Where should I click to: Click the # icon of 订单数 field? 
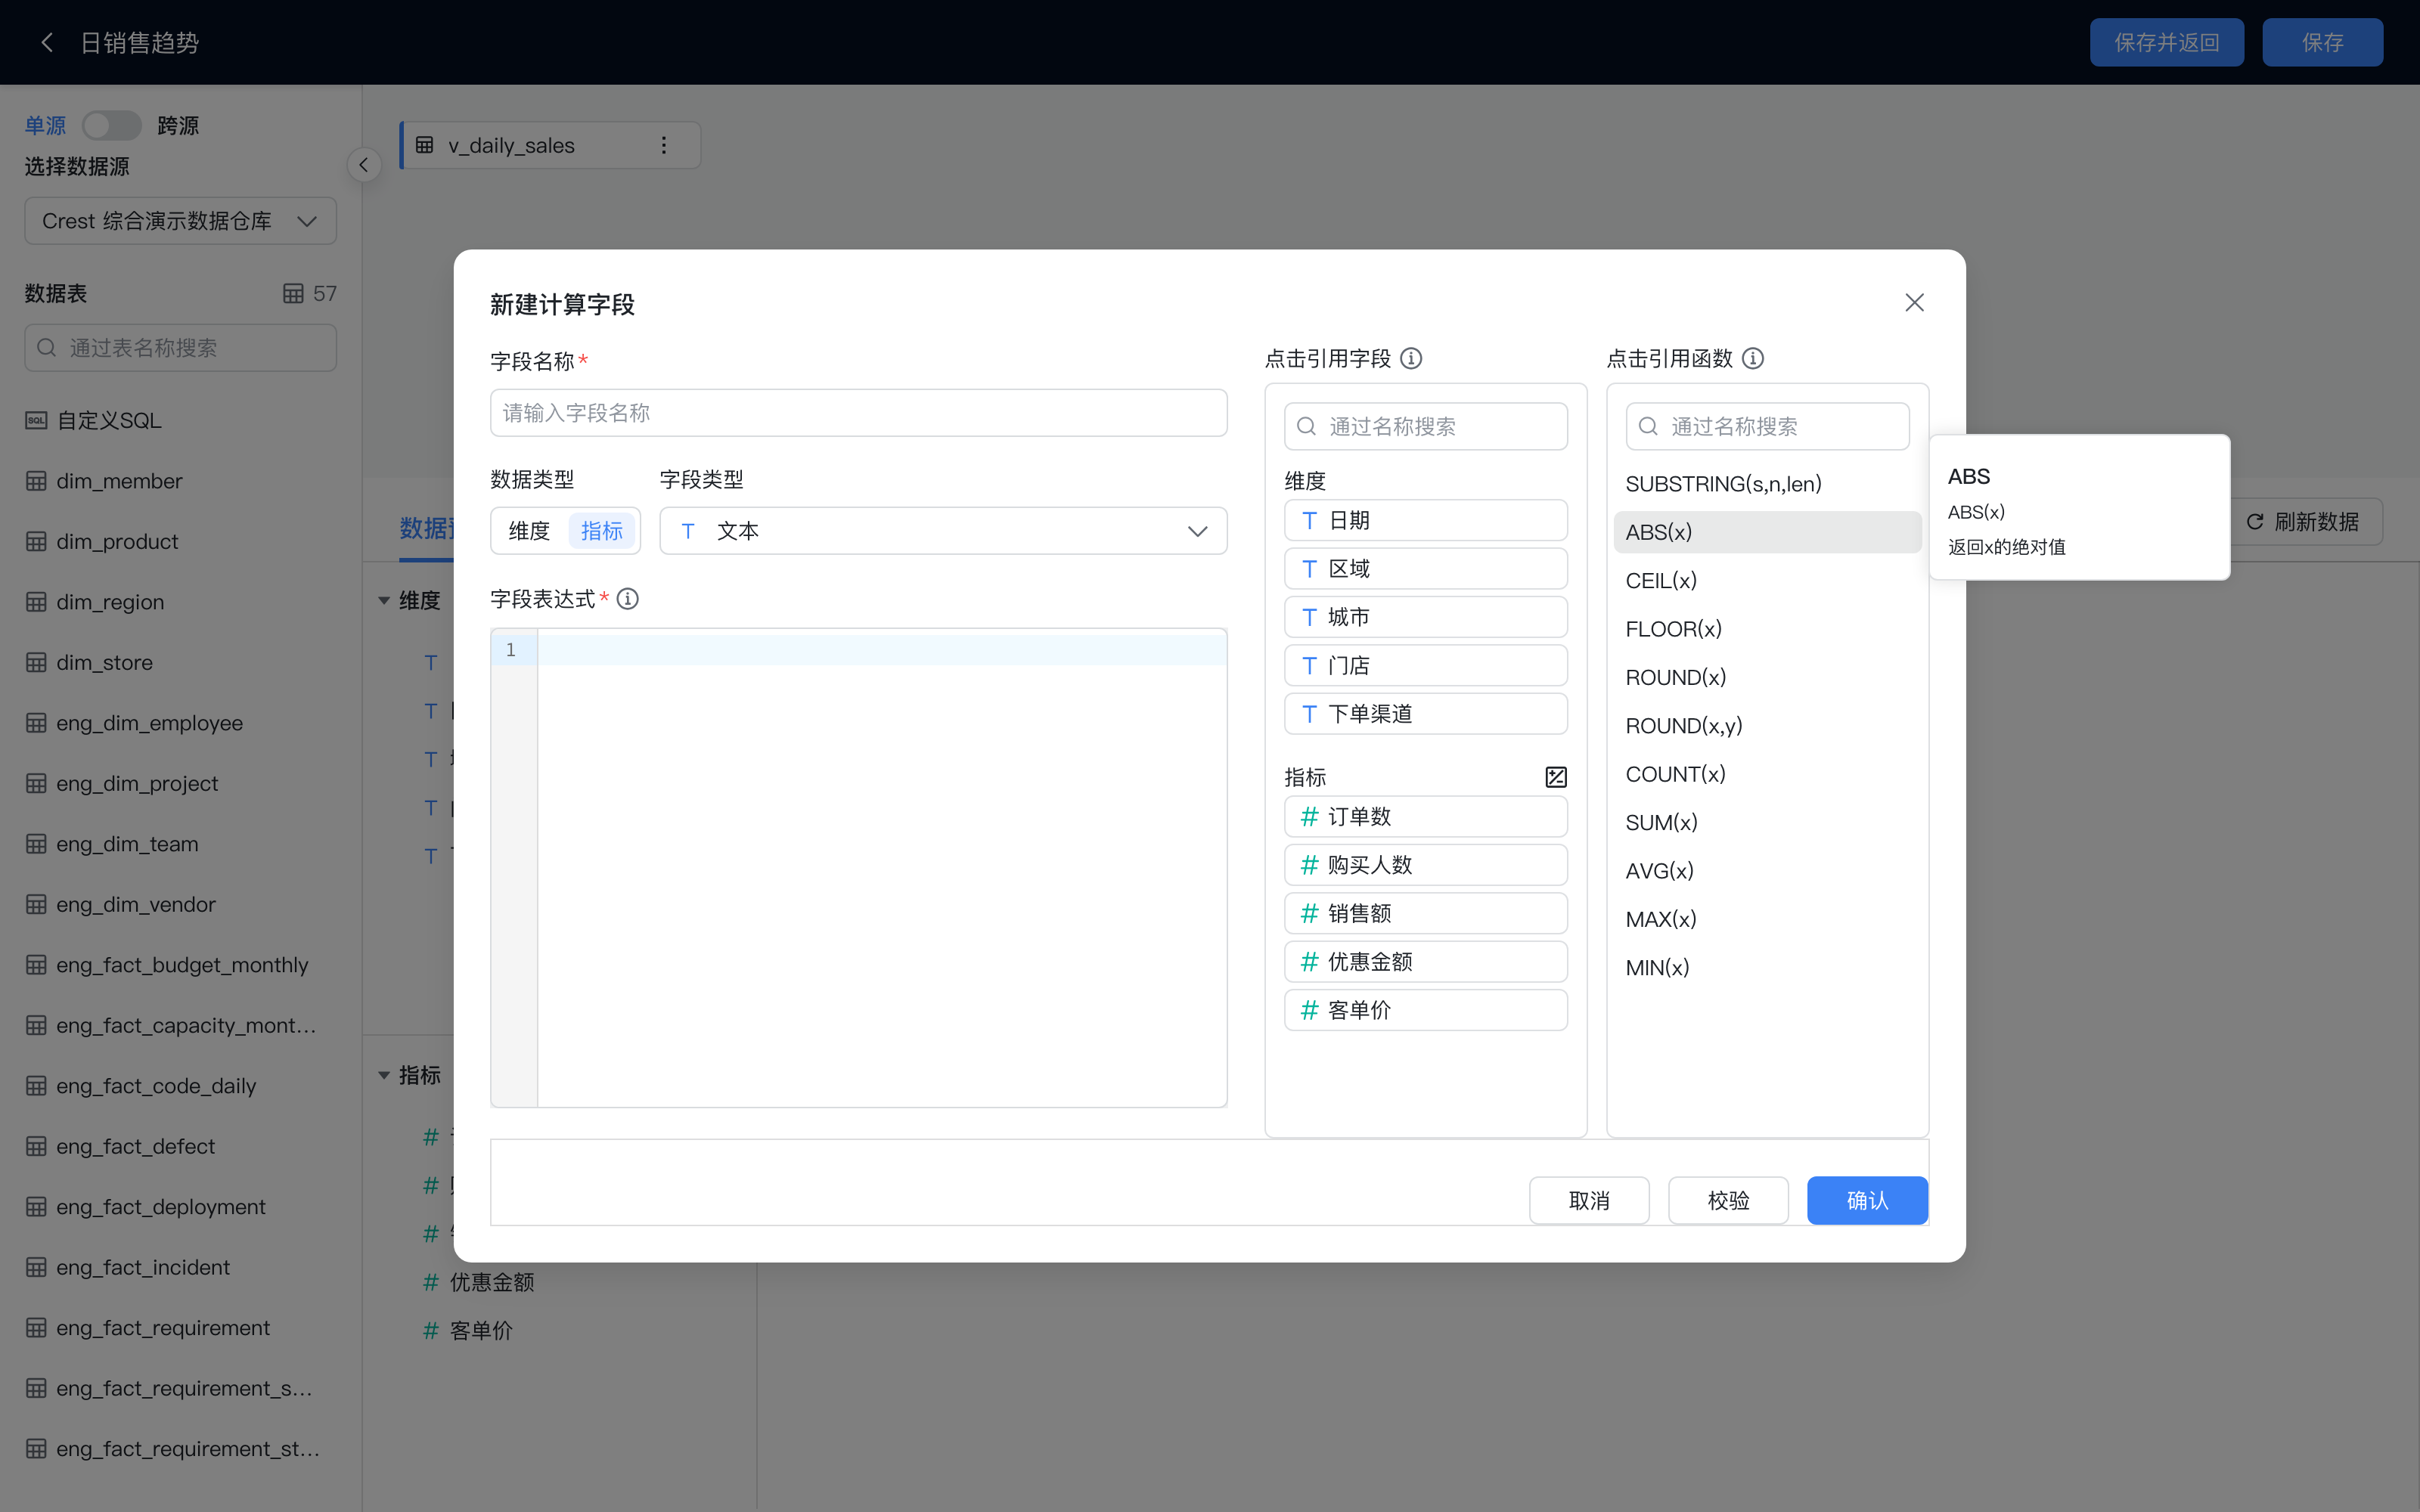pos(1309,816)
